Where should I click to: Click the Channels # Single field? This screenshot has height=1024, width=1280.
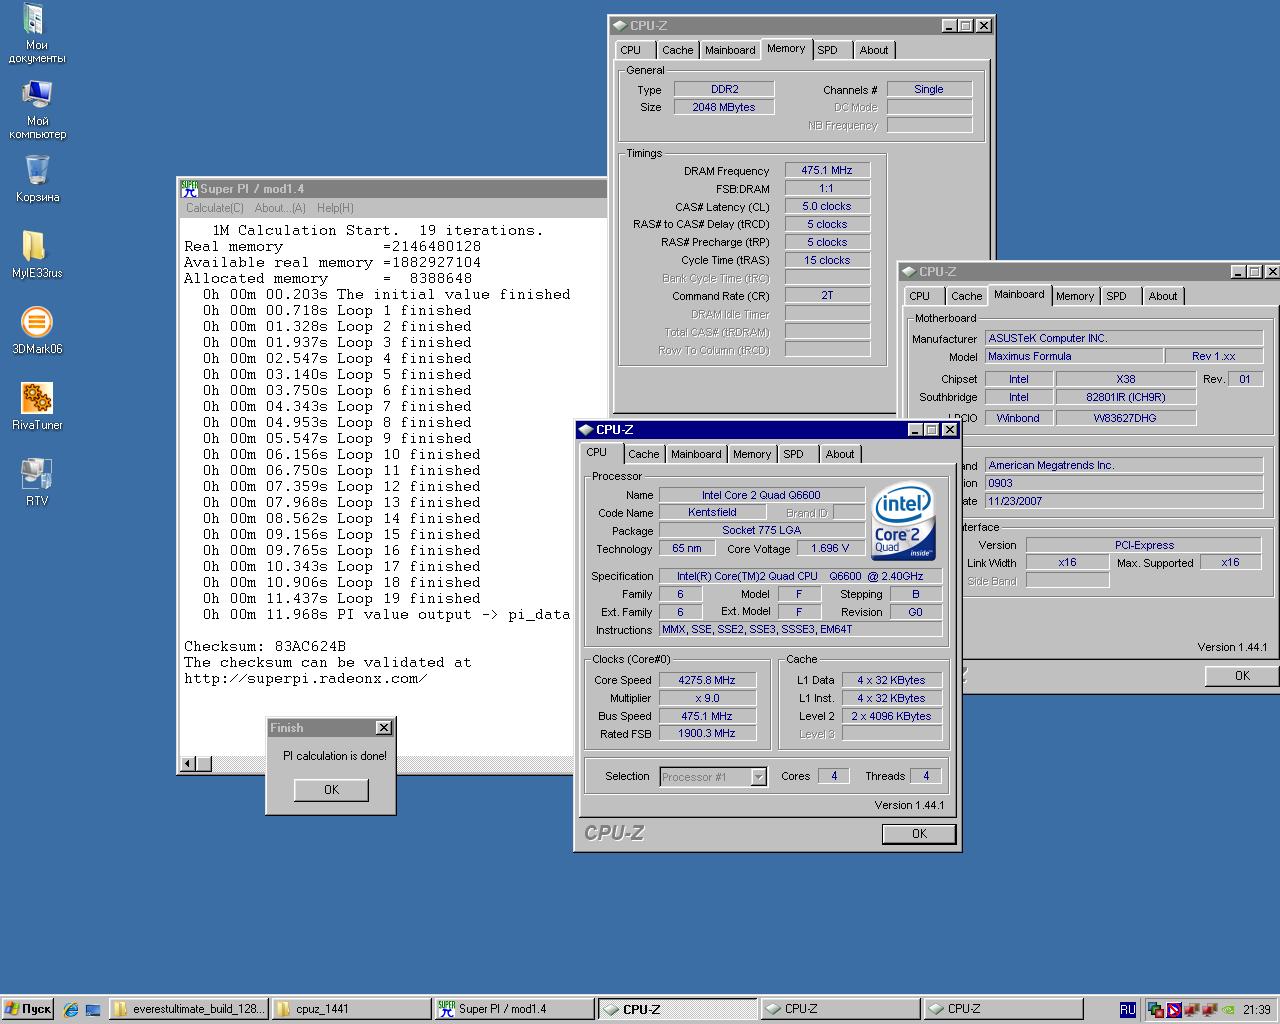(x=929, y=89)
